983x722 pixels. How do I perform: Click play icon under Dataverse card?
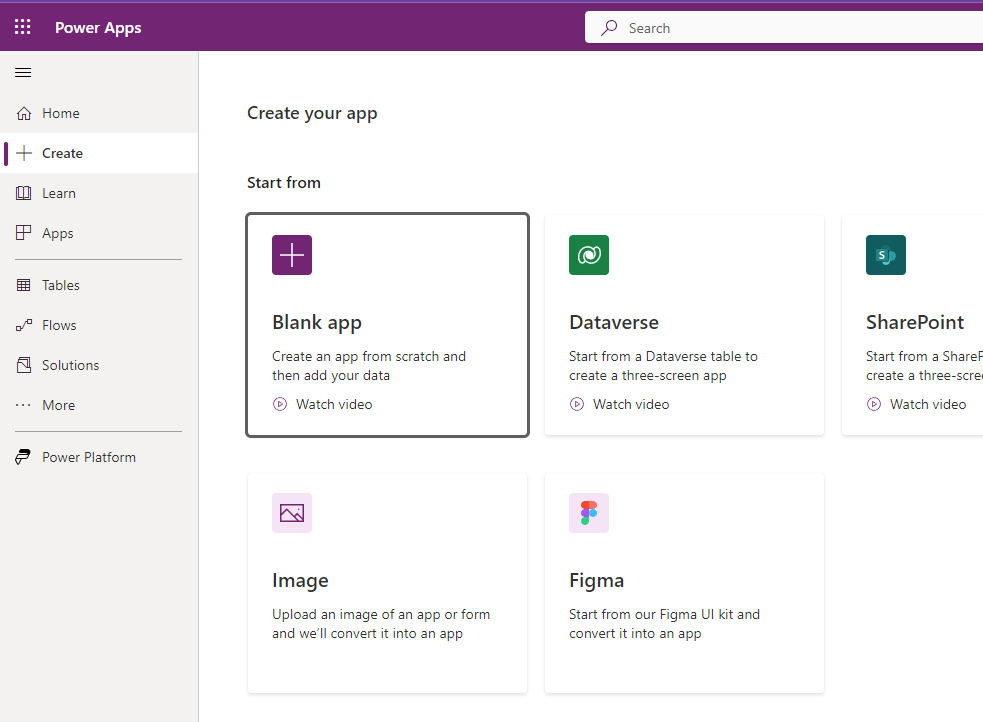577,404
